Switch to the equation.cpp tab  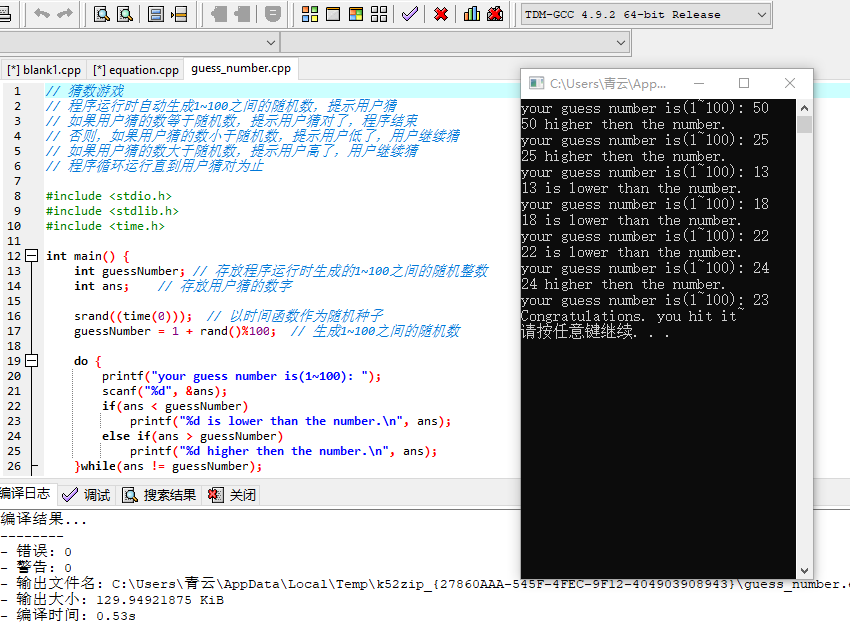[x=136, y=70]
